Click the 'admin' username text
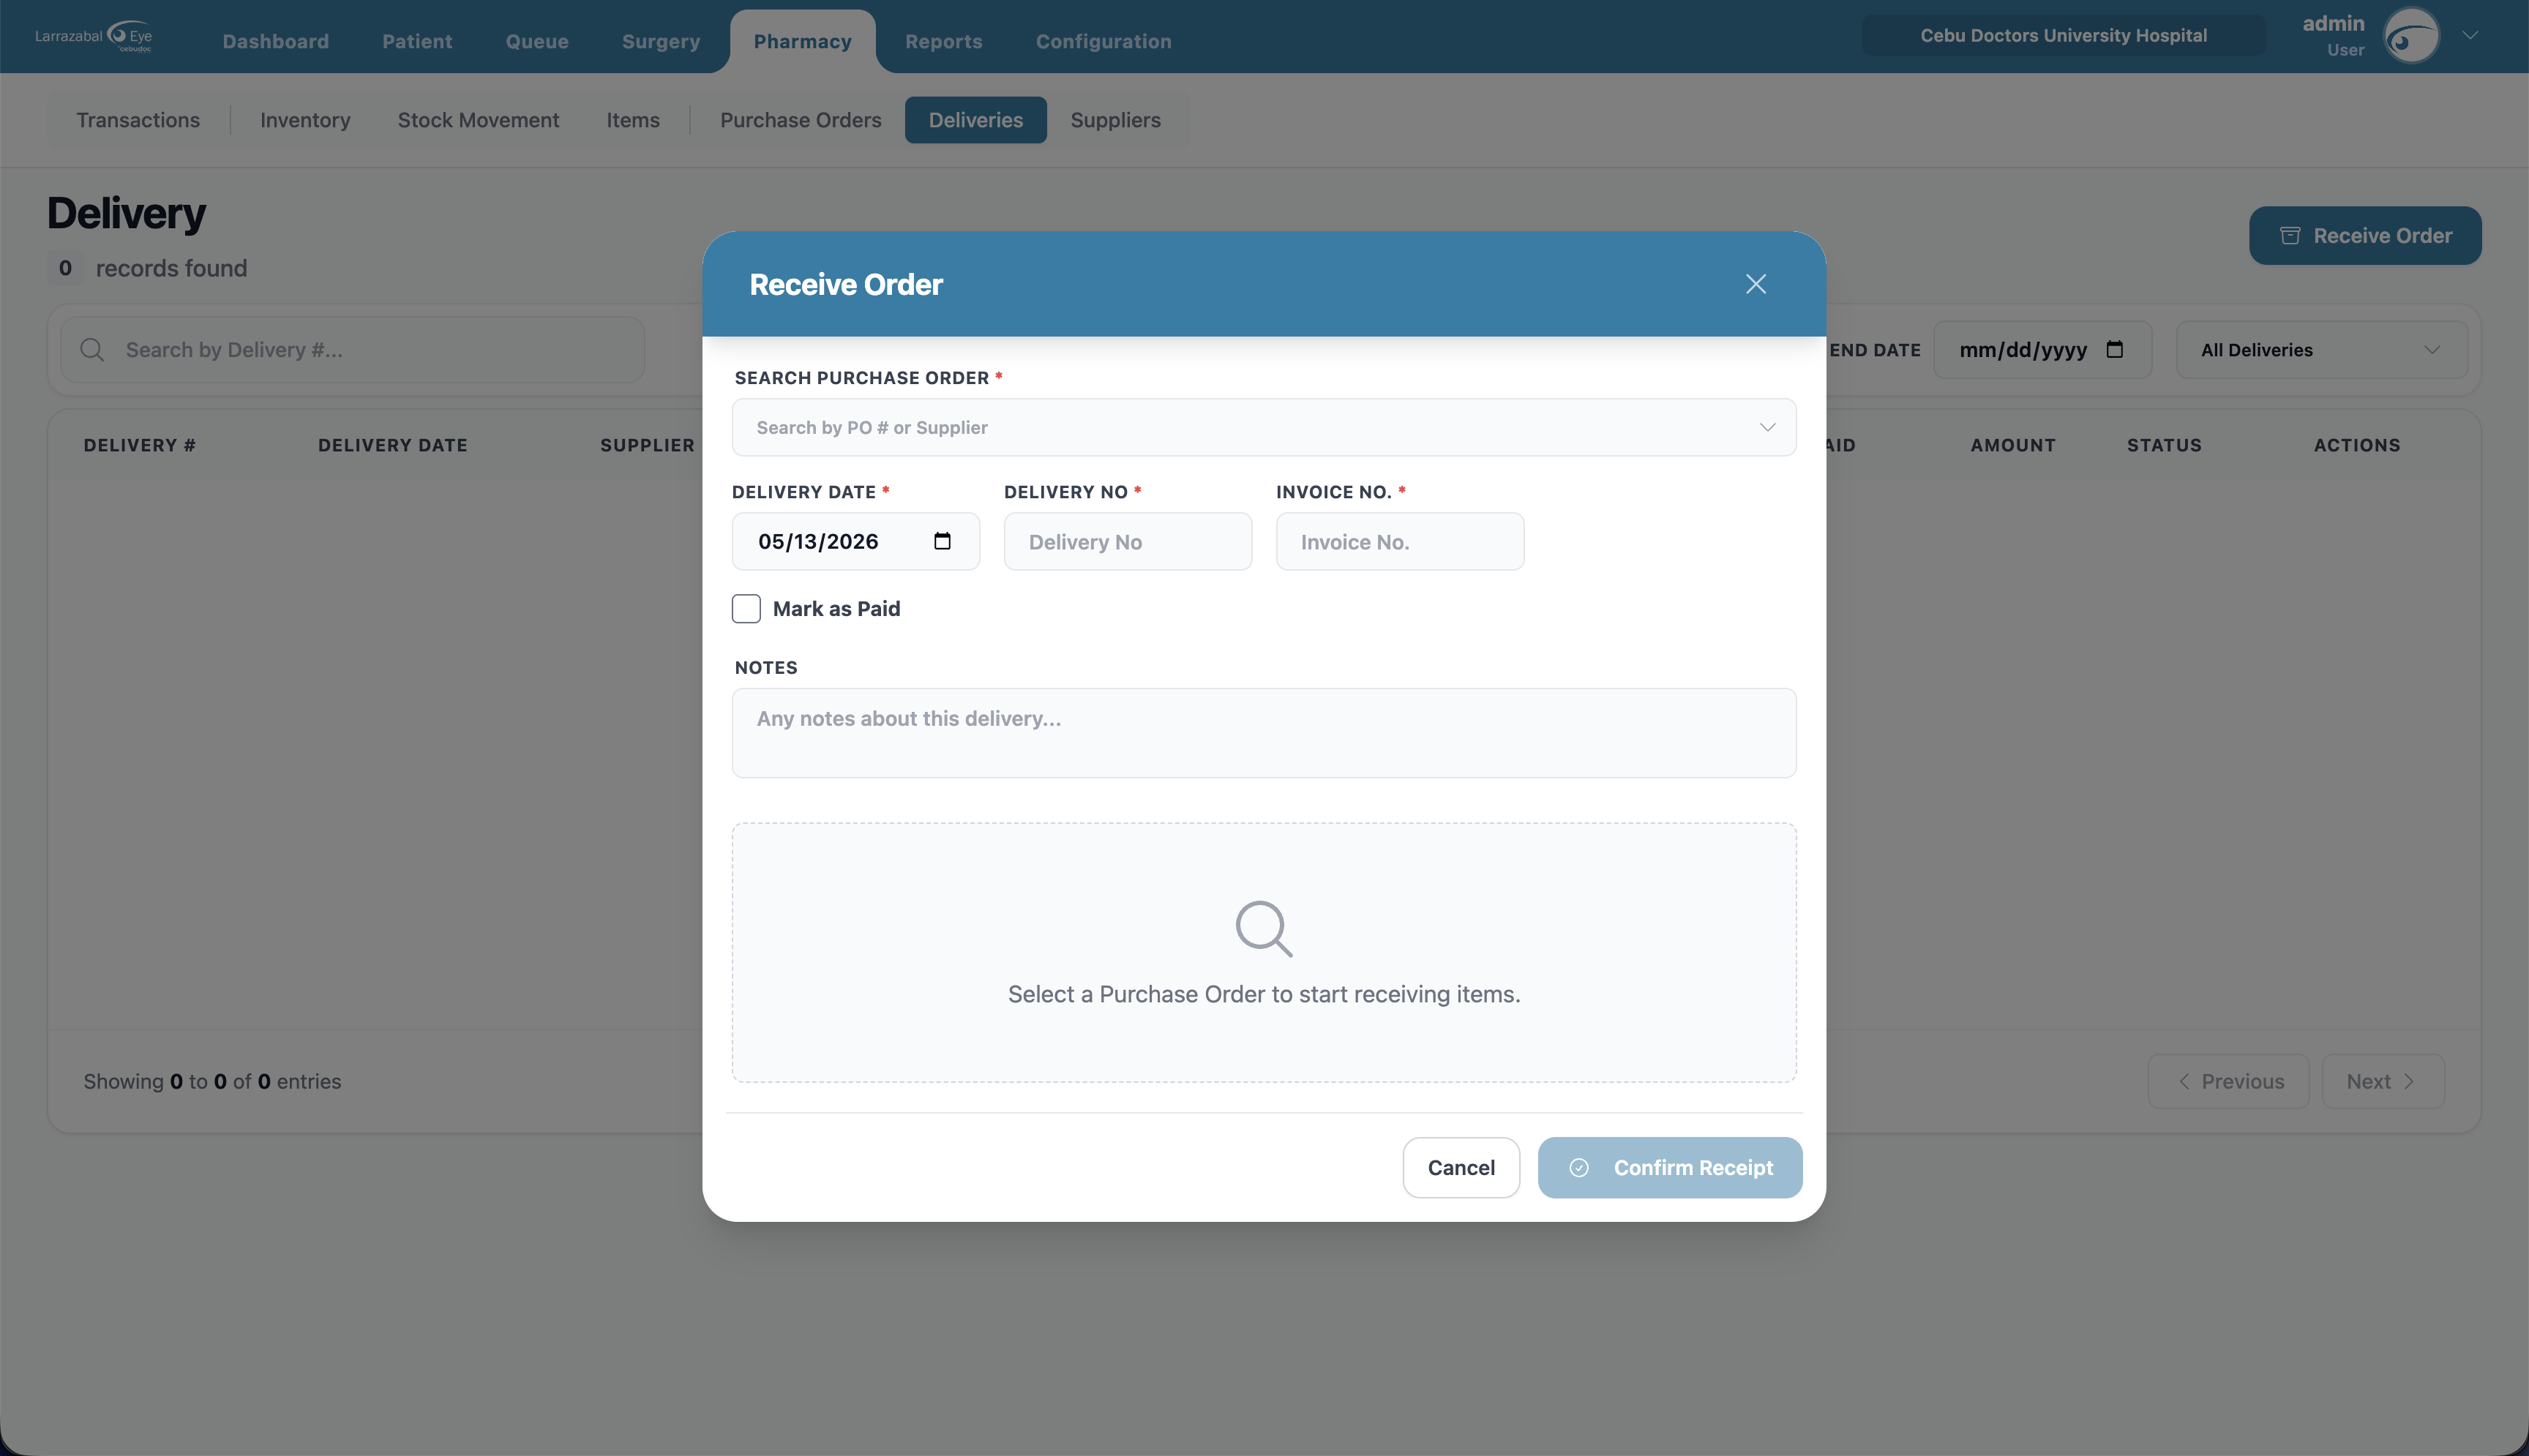 (2333, 23)
